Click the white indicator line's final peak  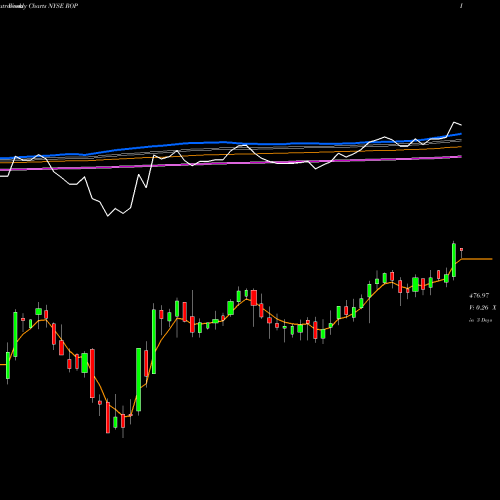point(454,123)
